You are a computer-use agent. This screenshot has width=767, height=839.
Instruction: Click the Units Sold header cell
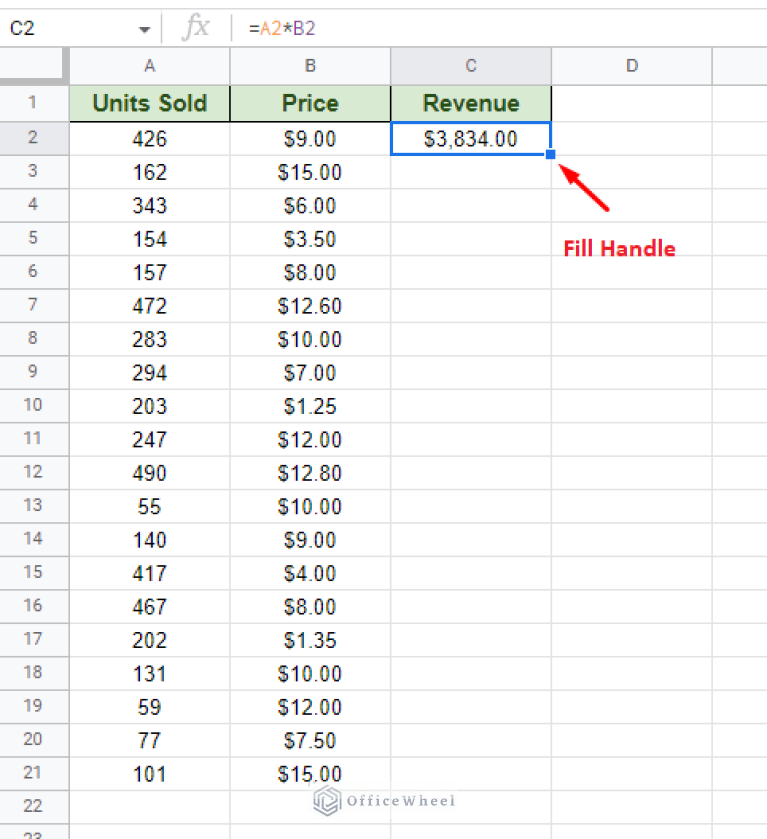(x=150, y=103)
